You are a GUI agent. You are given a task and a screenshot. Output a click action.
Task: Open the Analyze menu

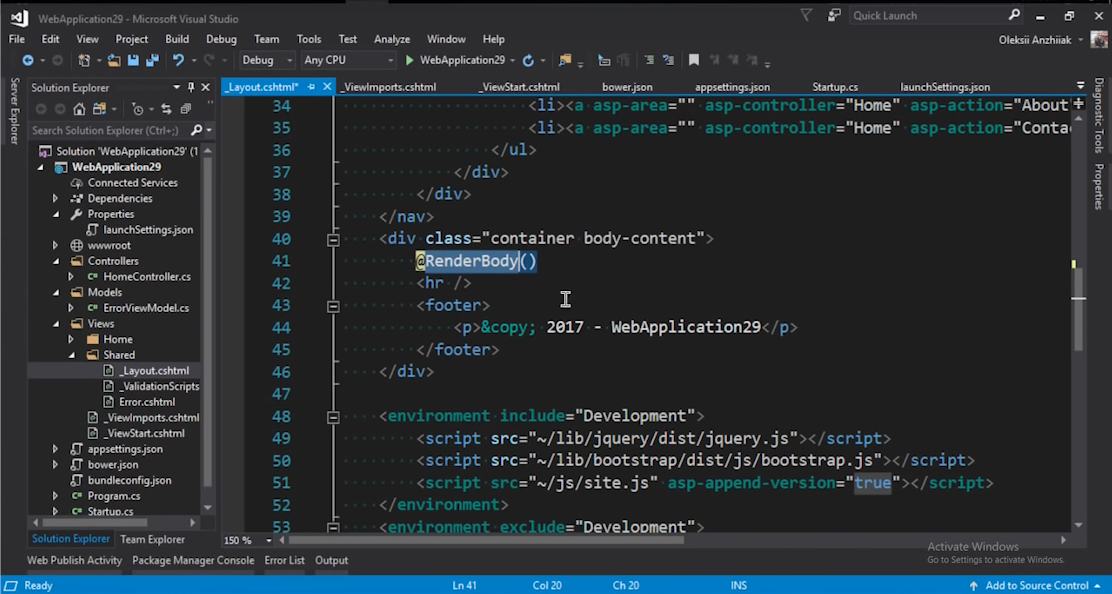(391, 39)
